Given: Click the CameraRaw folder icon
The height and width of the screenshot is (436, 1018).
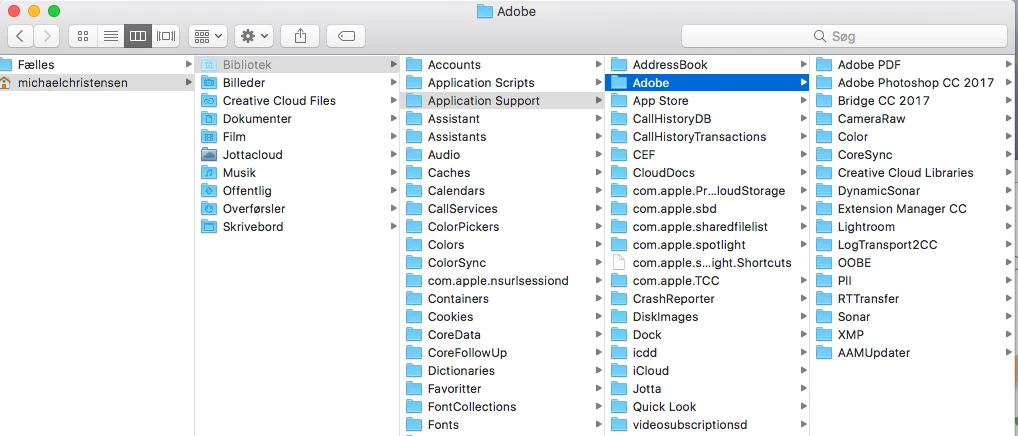Looking at the screenshot, I should pos(824,119).
